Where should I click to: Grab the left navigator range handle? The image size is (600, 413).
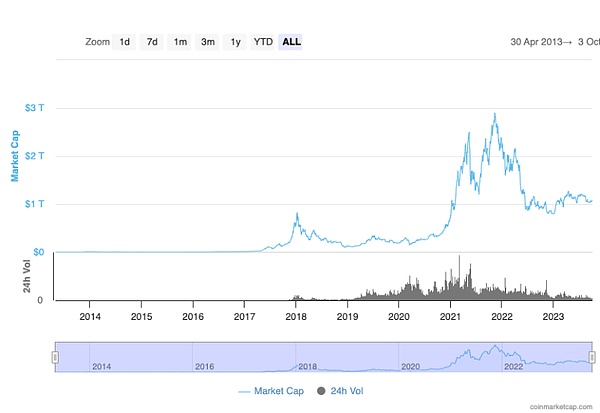[x=55, y=357]
